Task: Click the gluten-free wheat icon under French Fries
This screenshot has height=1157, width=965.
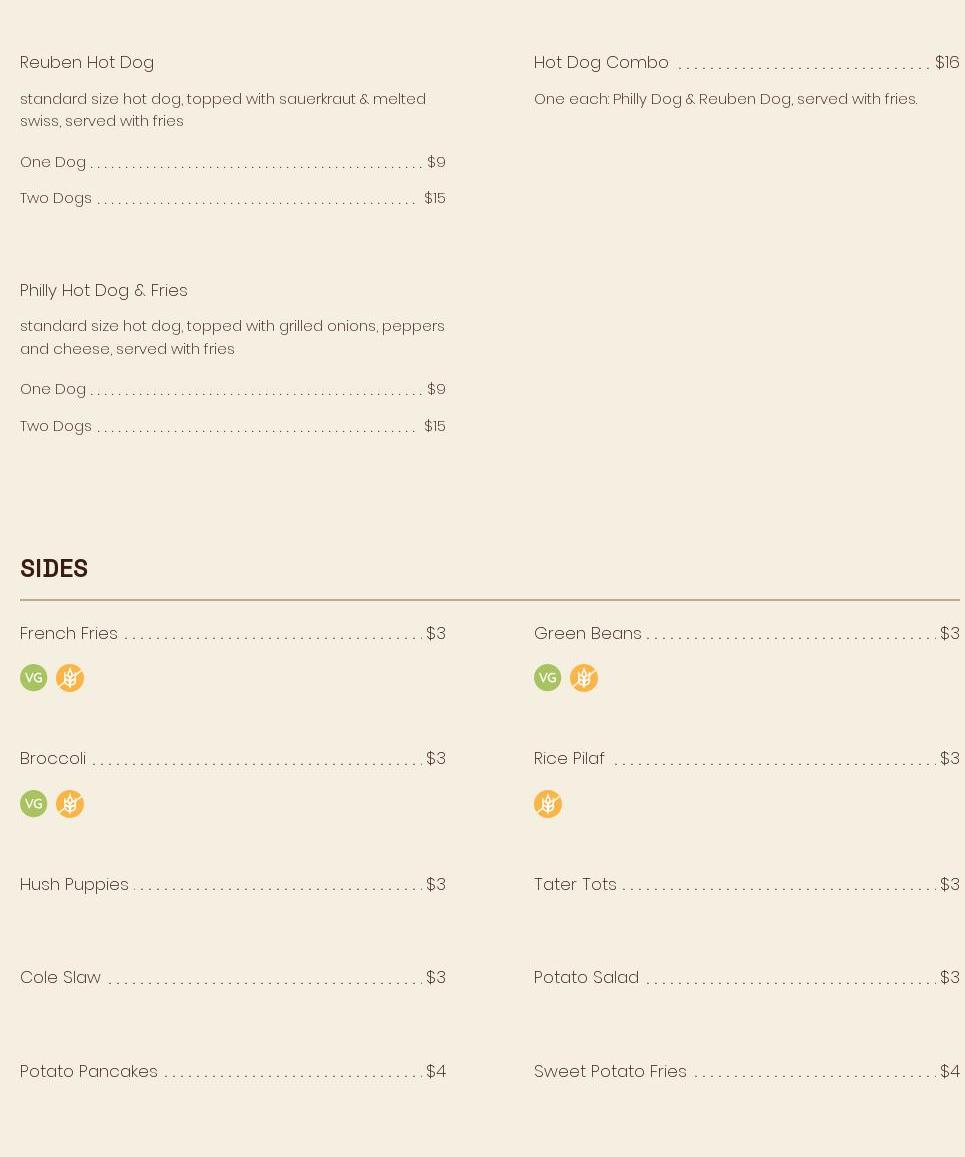Action: (70, 677)
